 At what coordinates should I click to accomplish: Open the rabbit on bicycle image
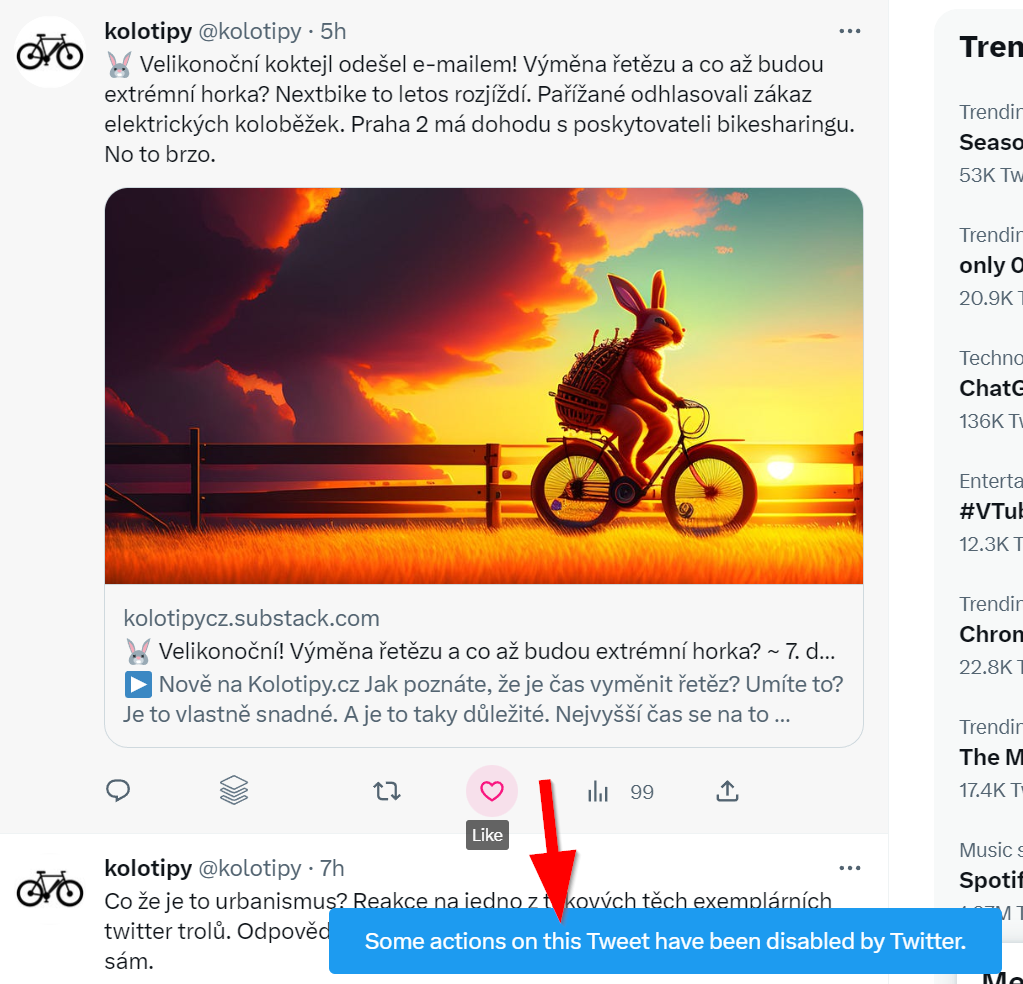tap(483, 386)
